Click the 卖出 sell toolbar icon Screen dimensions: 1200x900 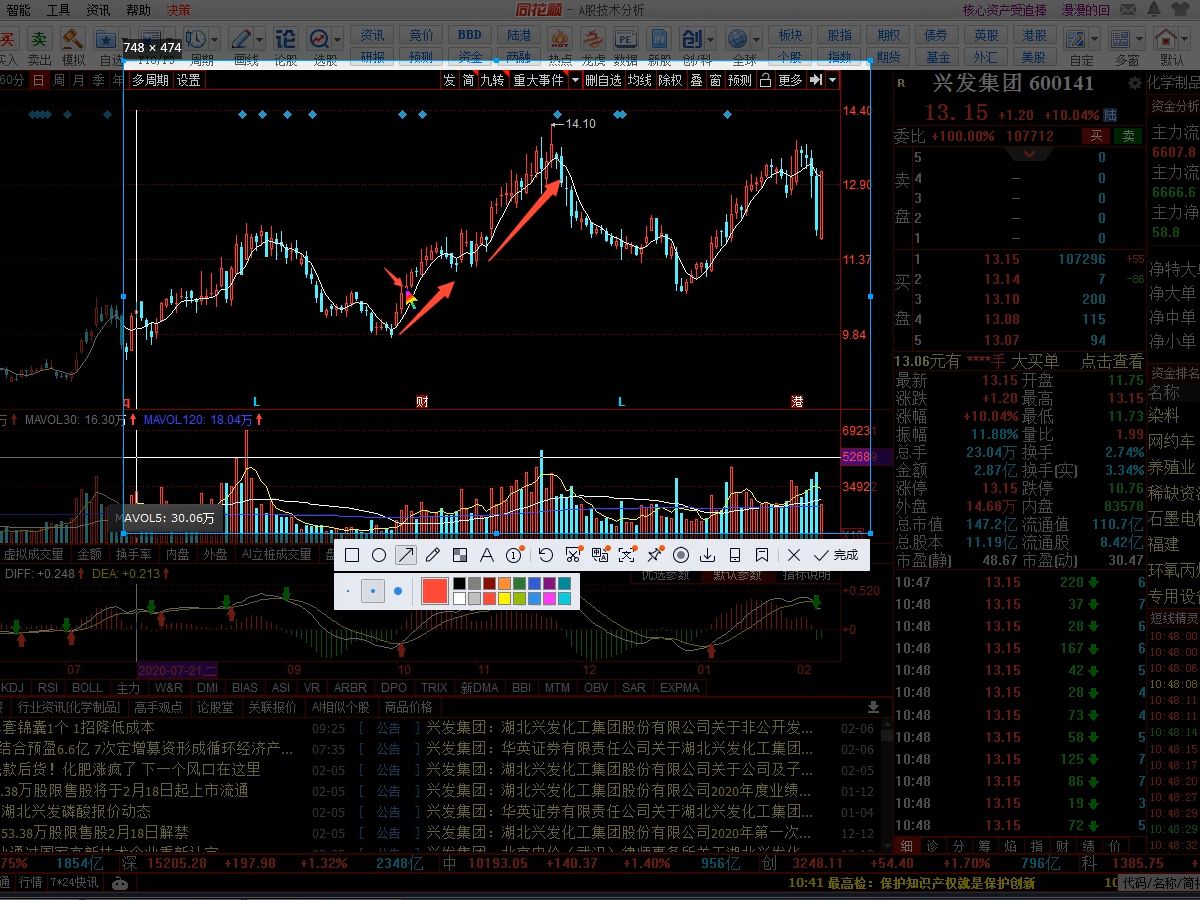pyautogui.click(x=39, y=46)
